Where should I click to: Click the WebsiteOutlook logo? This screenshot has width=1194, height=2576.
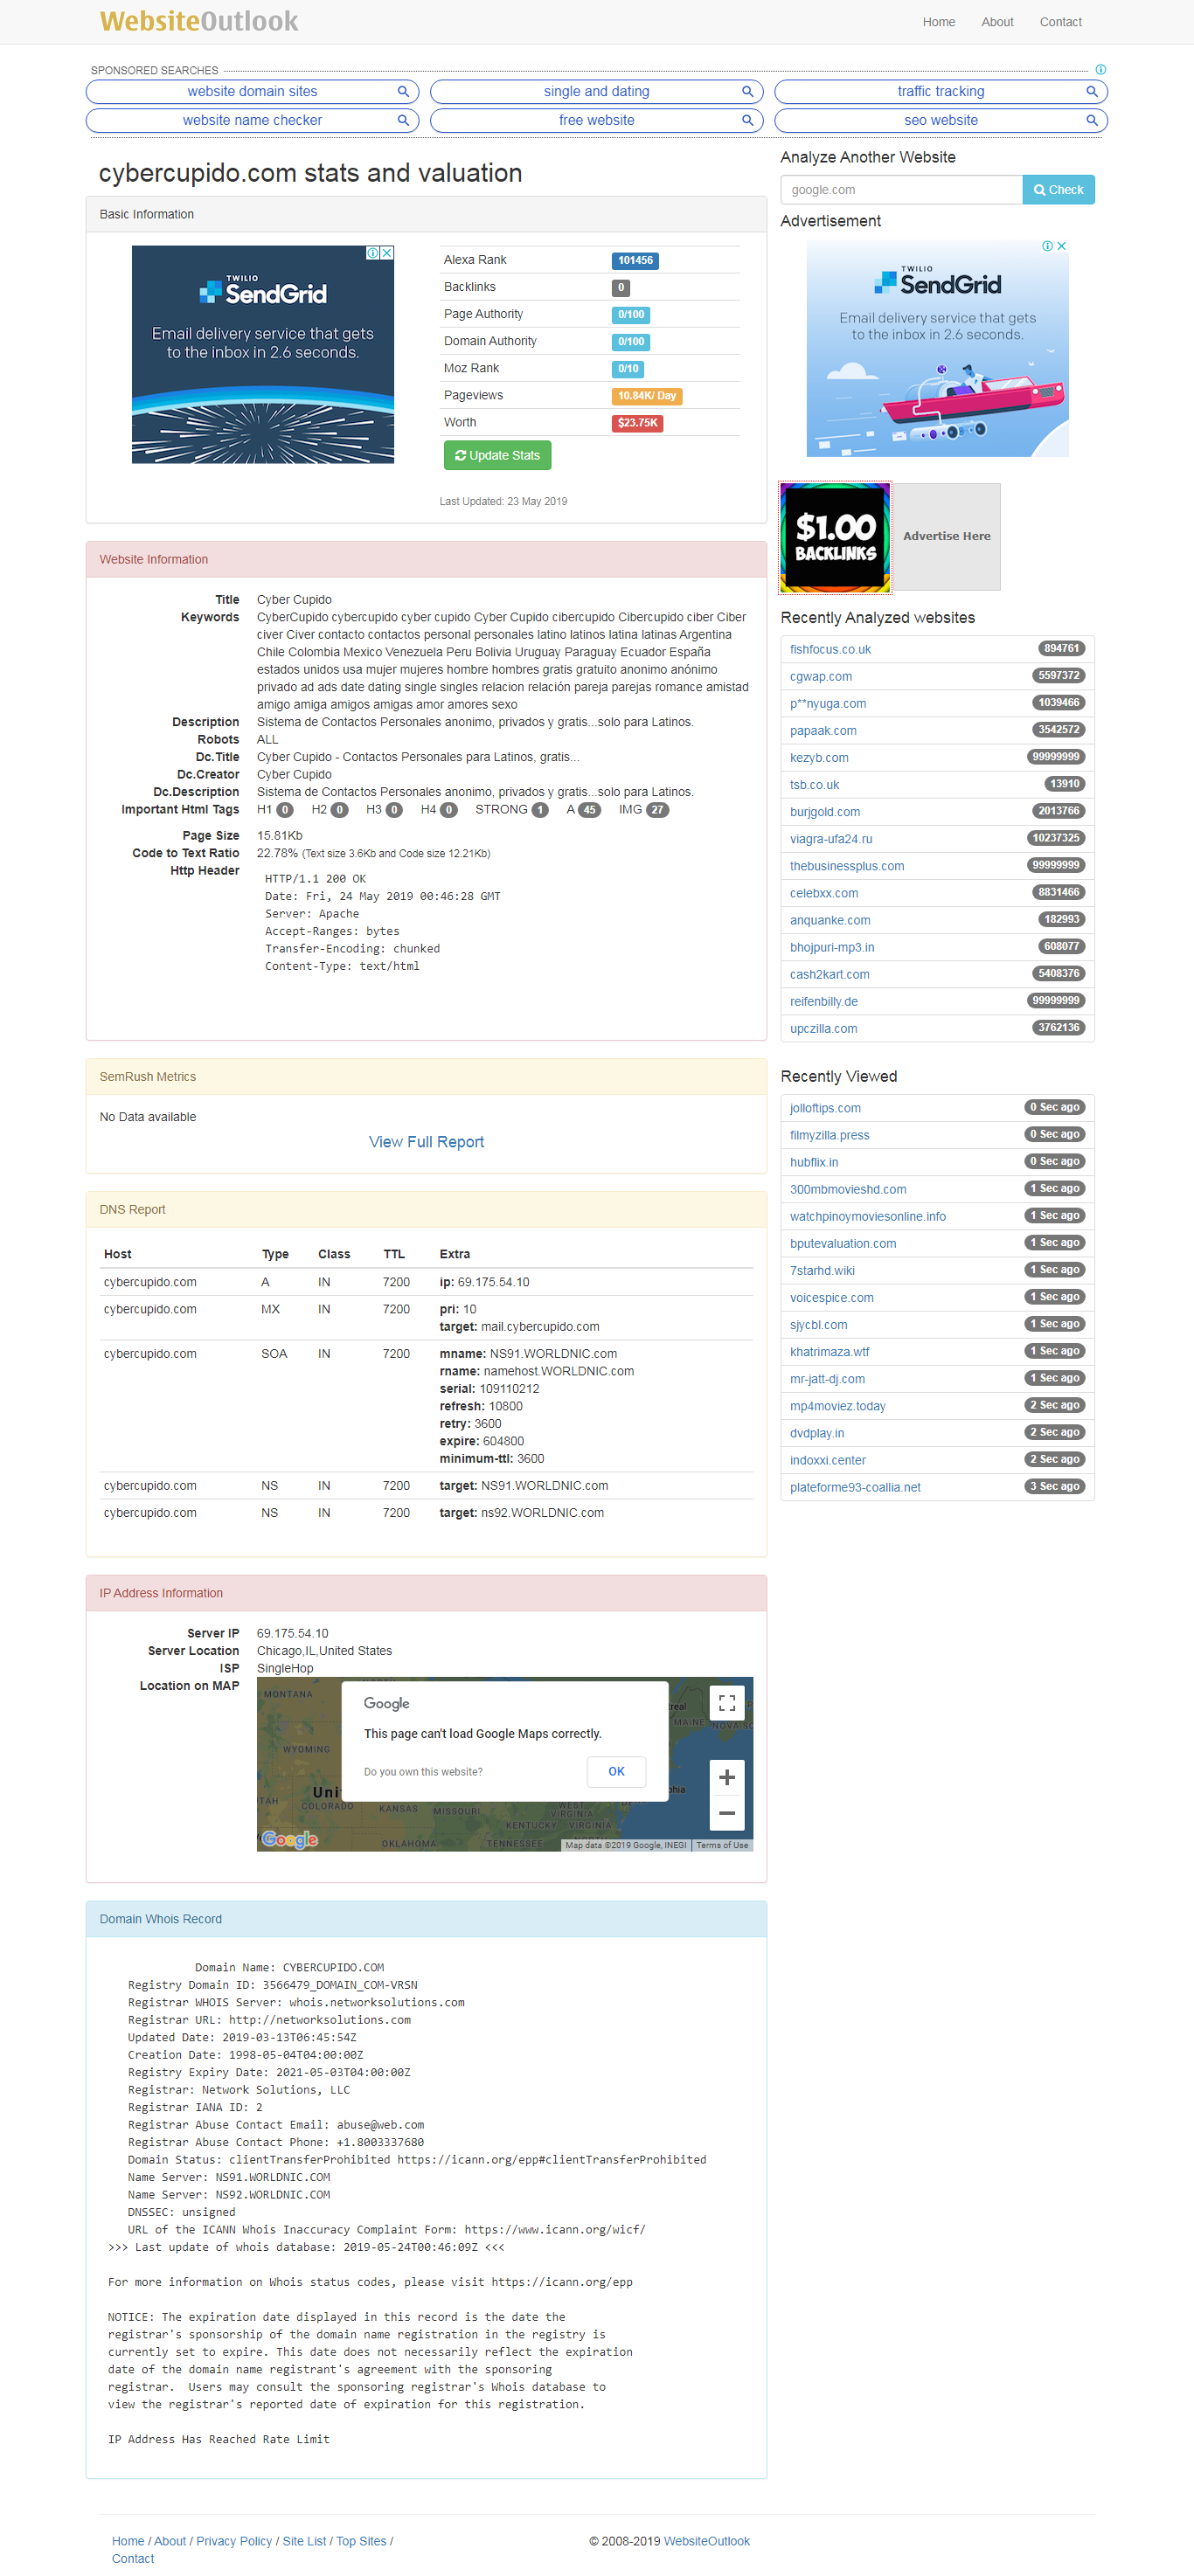point(199,21)
